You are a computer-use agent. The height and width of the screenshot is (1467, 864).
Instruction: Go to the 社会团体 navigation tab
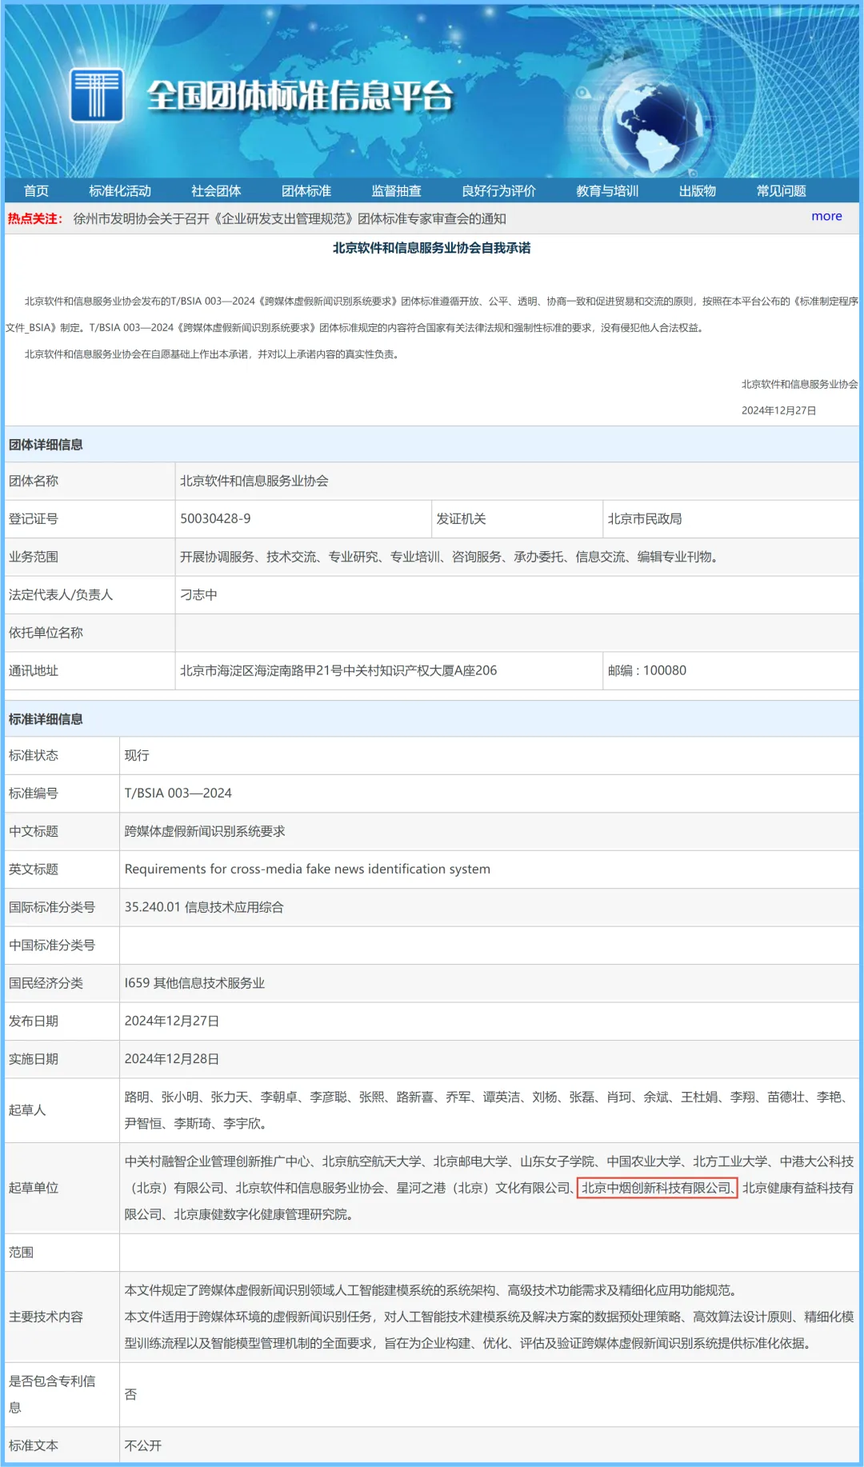216,191
